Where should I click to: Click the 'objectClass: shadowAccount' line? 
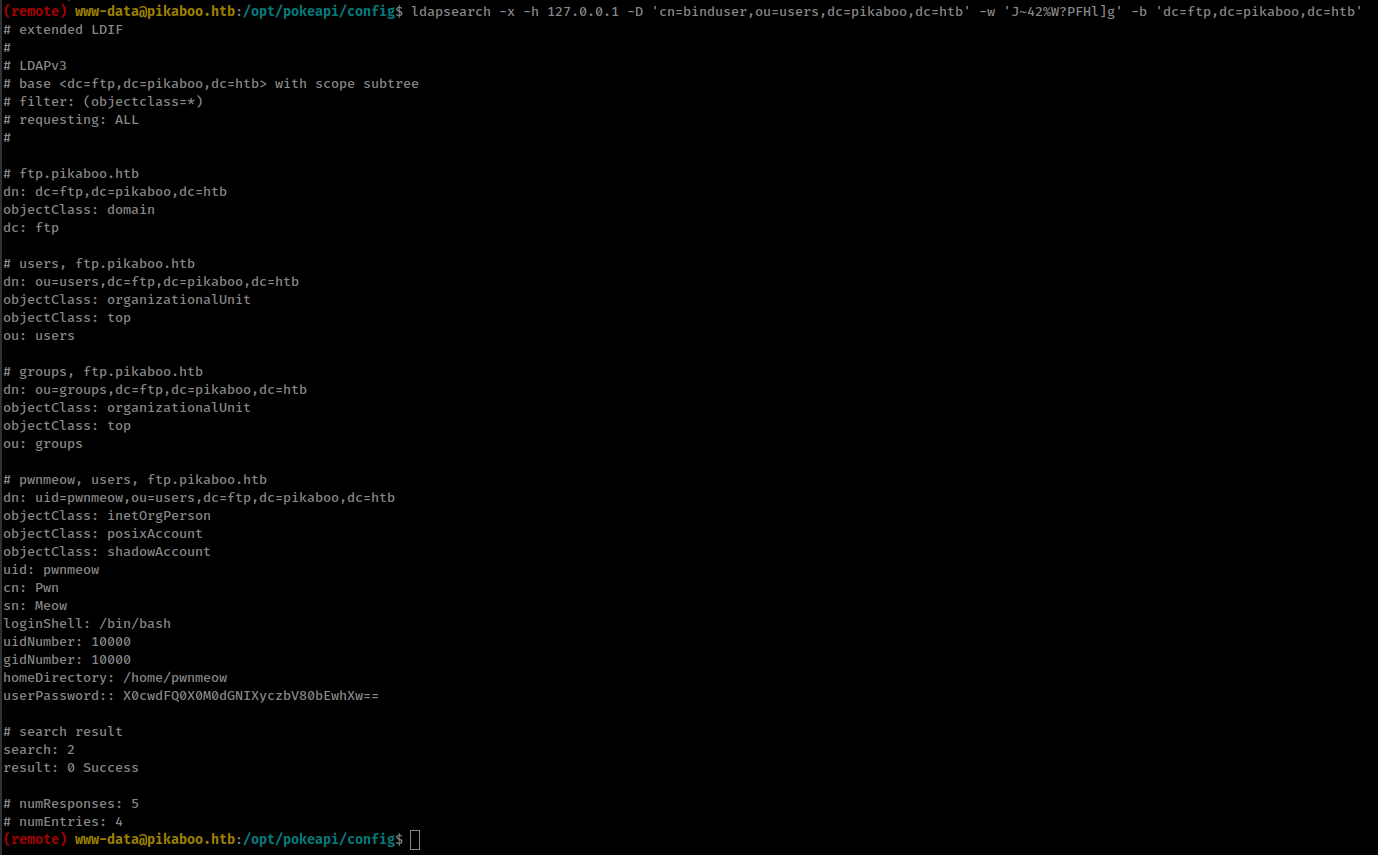(x=107, y=551)
